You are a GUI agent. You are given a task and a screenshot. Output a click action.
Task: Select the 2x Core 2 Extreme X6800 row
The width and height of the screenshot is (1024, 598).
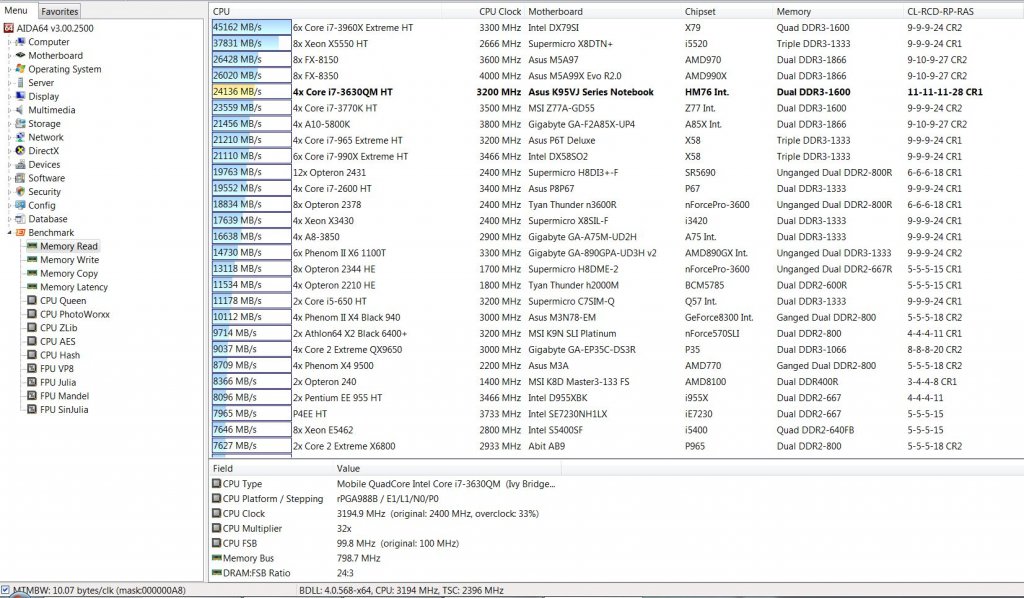[616, 446]
